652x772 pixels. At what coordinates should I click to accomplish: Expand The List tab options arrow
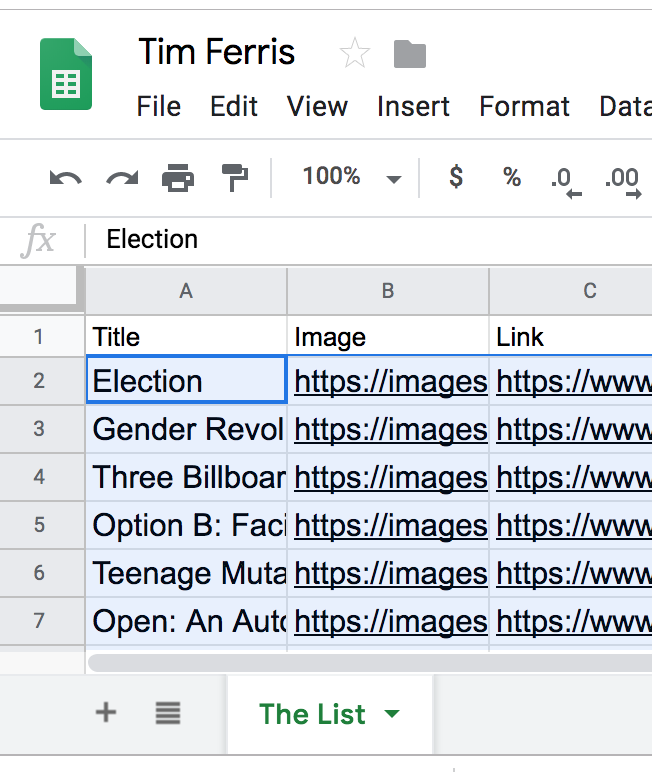click(x=392, y=714)
